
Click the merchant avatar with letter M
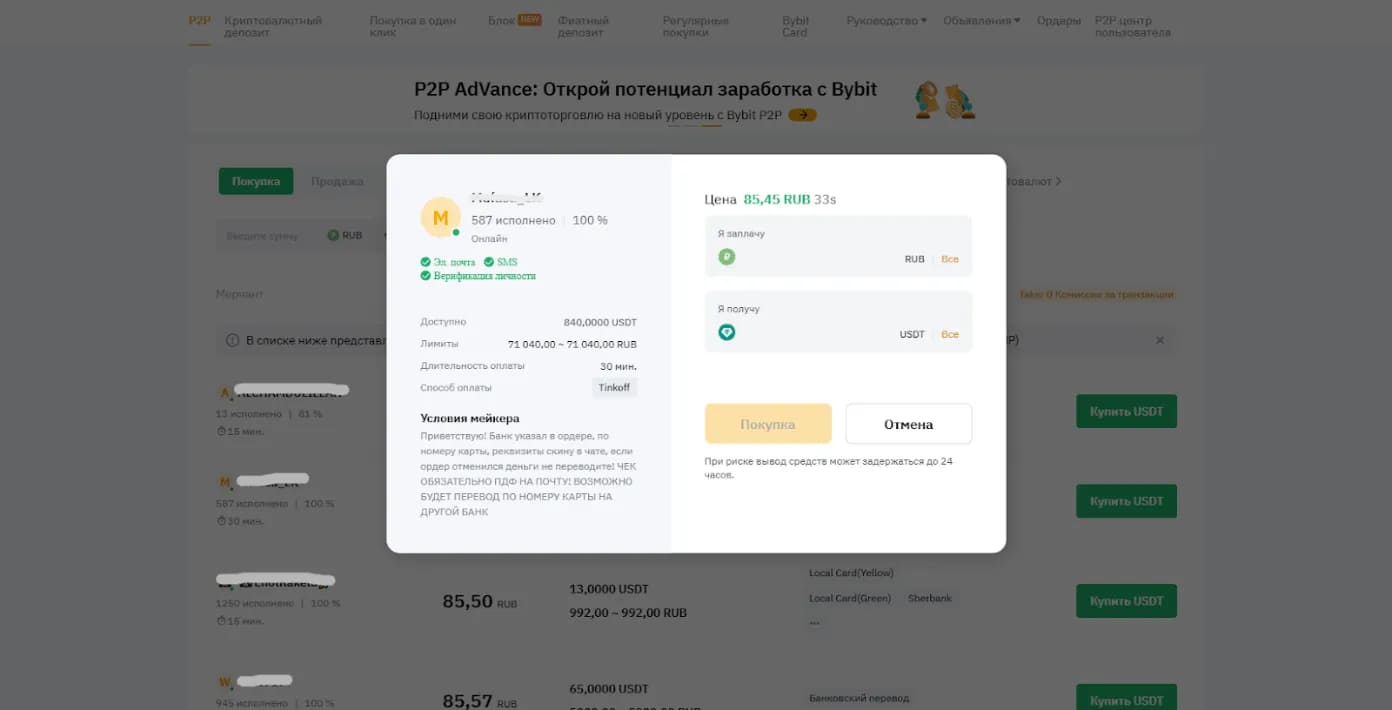(440, 218)
